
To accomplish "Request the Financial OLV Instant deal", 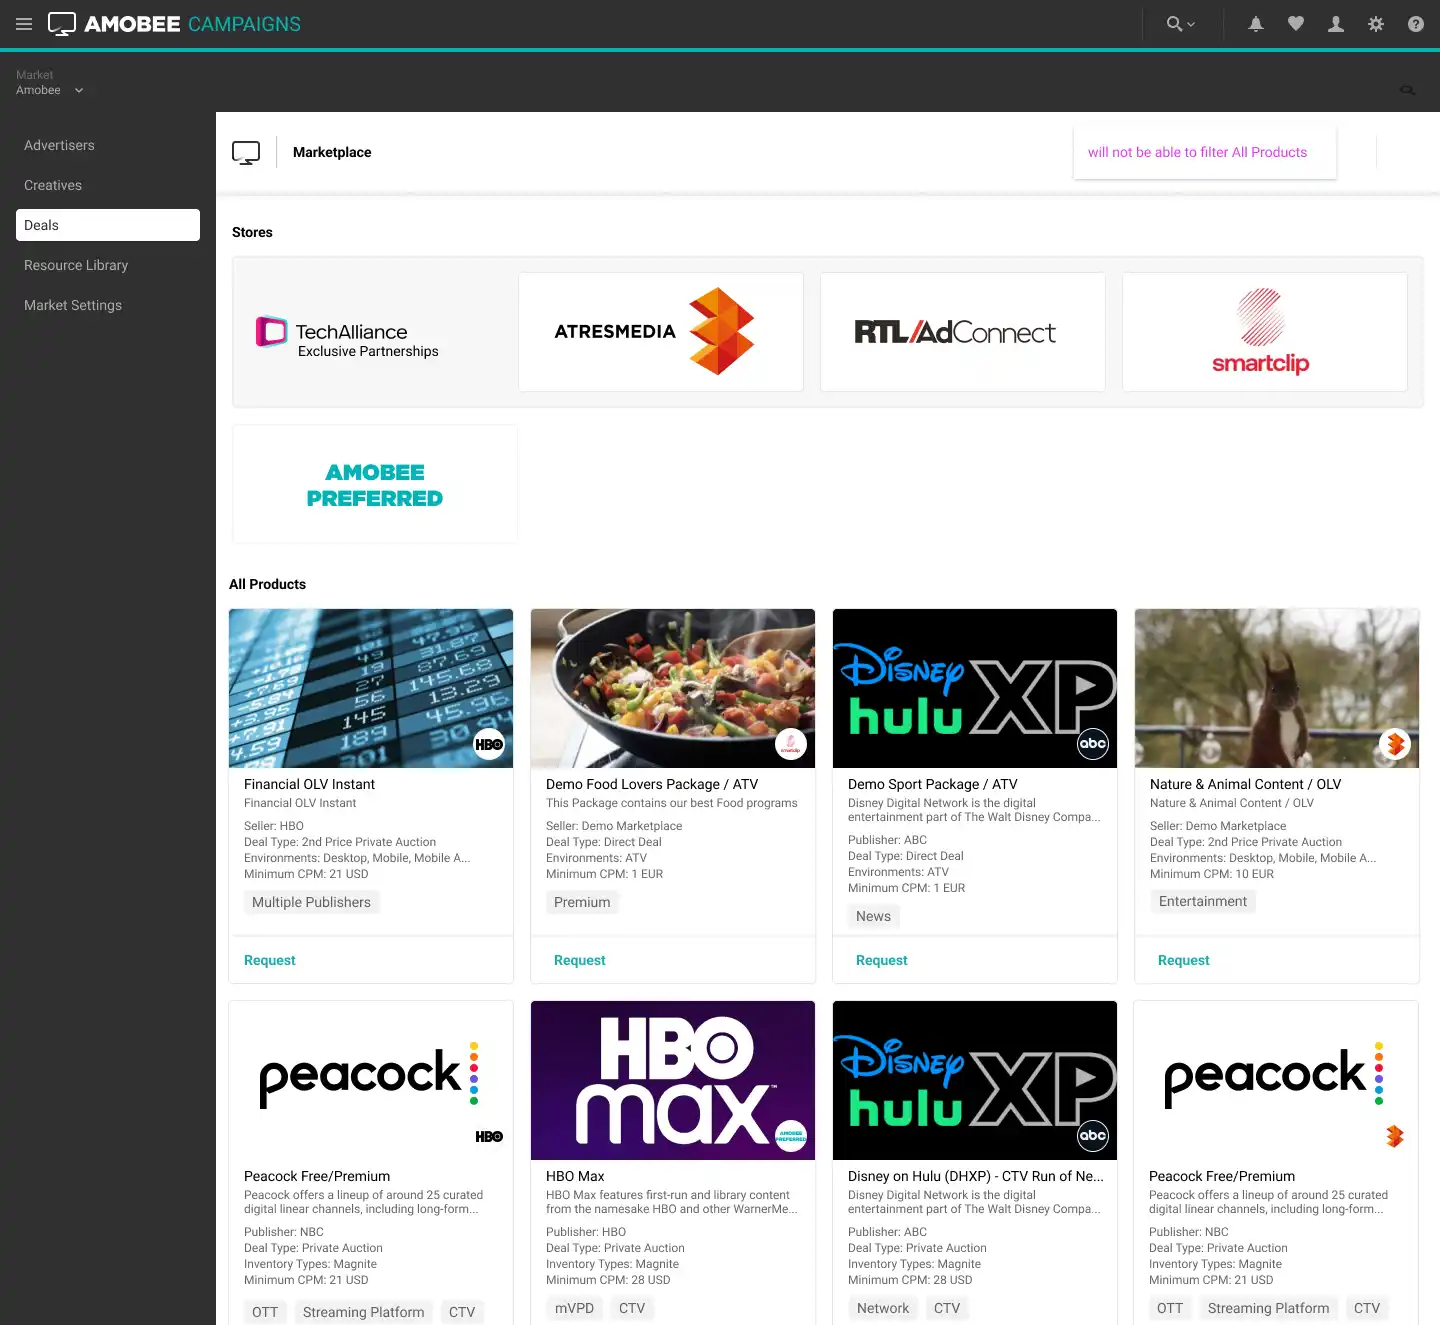I will coord(269,960).
